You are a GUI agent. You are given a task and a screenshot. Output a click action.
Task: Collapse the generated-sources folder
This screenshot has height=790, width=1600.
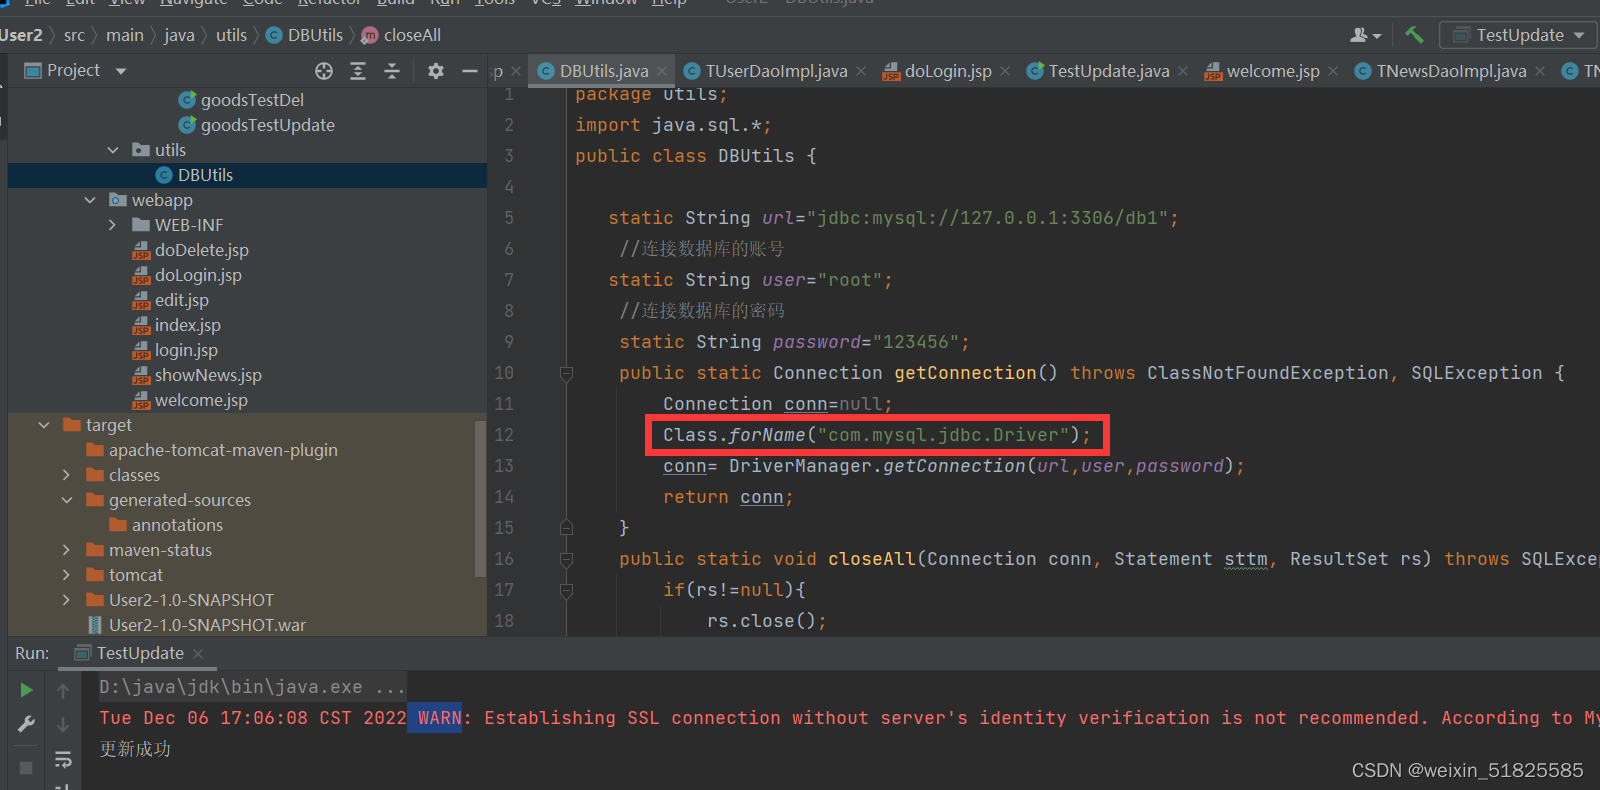[x=67, y=500]
